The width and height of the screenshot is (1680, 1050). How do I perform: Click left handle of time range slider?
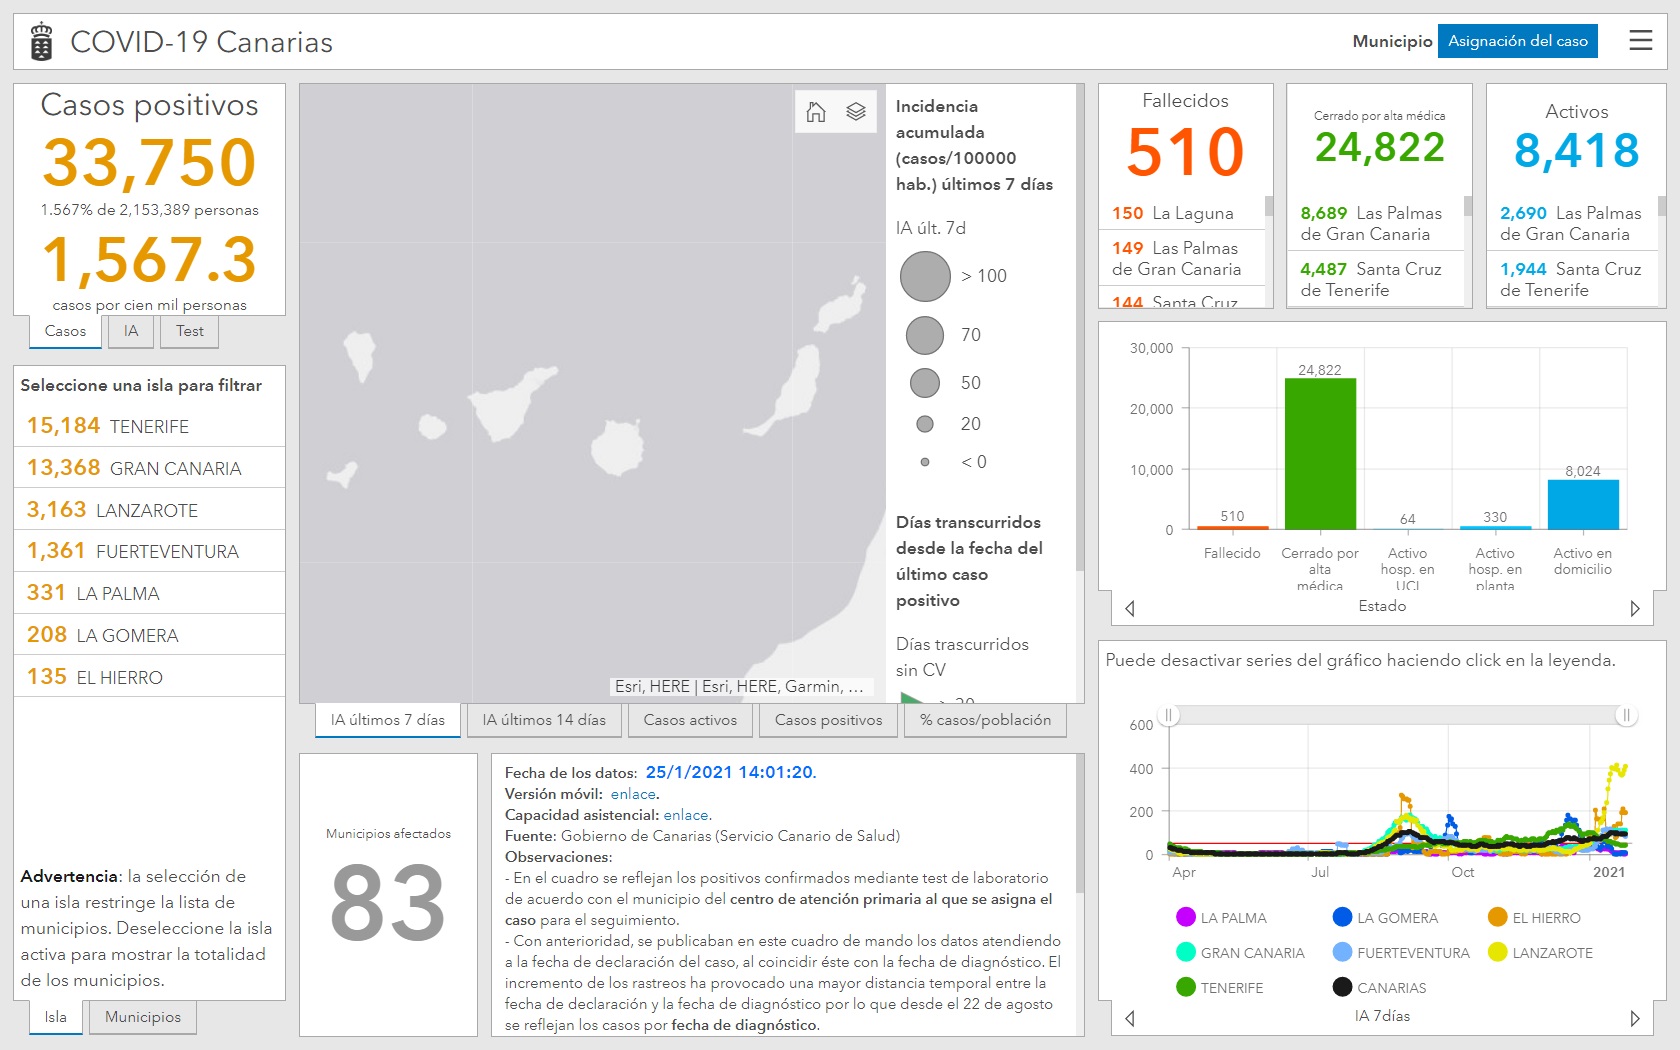(x=1169, y=715)
